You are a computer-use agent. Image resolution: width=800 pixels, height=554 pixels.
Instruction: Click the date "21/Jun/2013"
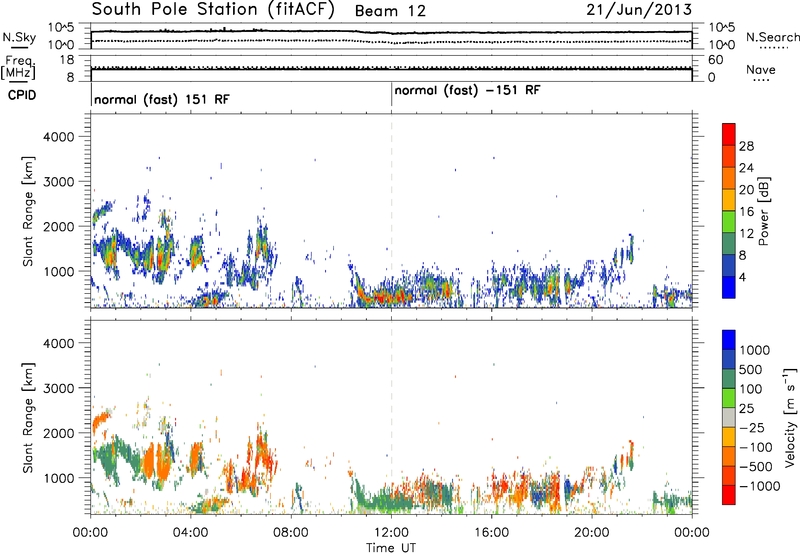(638, 9)
